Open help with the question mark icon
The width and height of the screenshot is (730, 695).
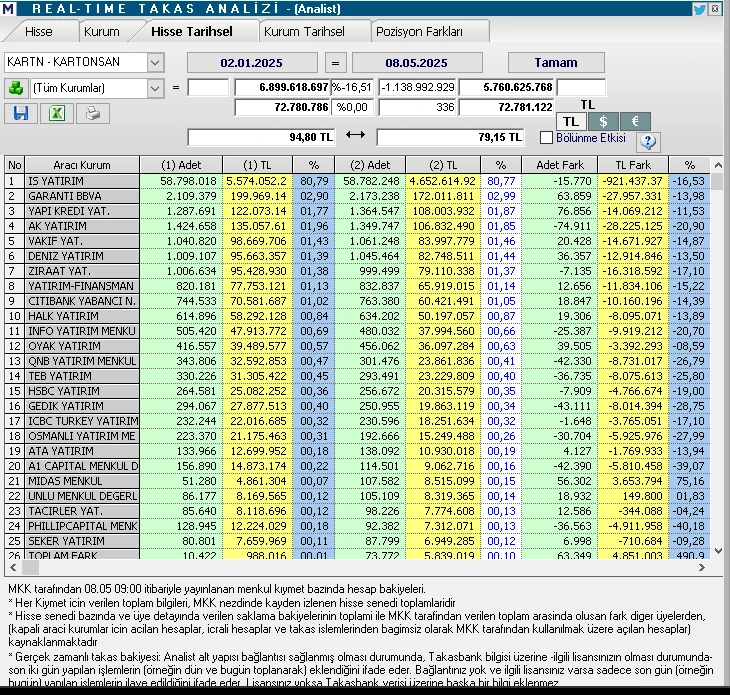(x=648, y=141)
